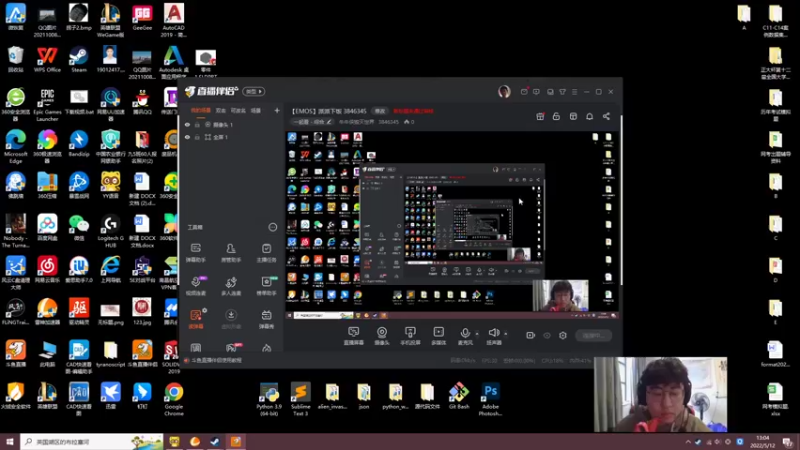Image resolution: width=800 pixels, height=450 pixels.
Task: Open Adobe Photoshop desktop shortcut
Action: point(490,399)
